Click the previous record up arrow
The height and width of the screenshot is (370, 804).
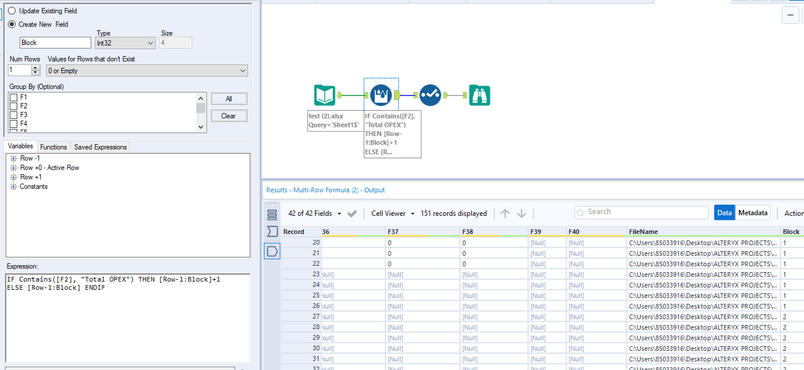point(505,214)
